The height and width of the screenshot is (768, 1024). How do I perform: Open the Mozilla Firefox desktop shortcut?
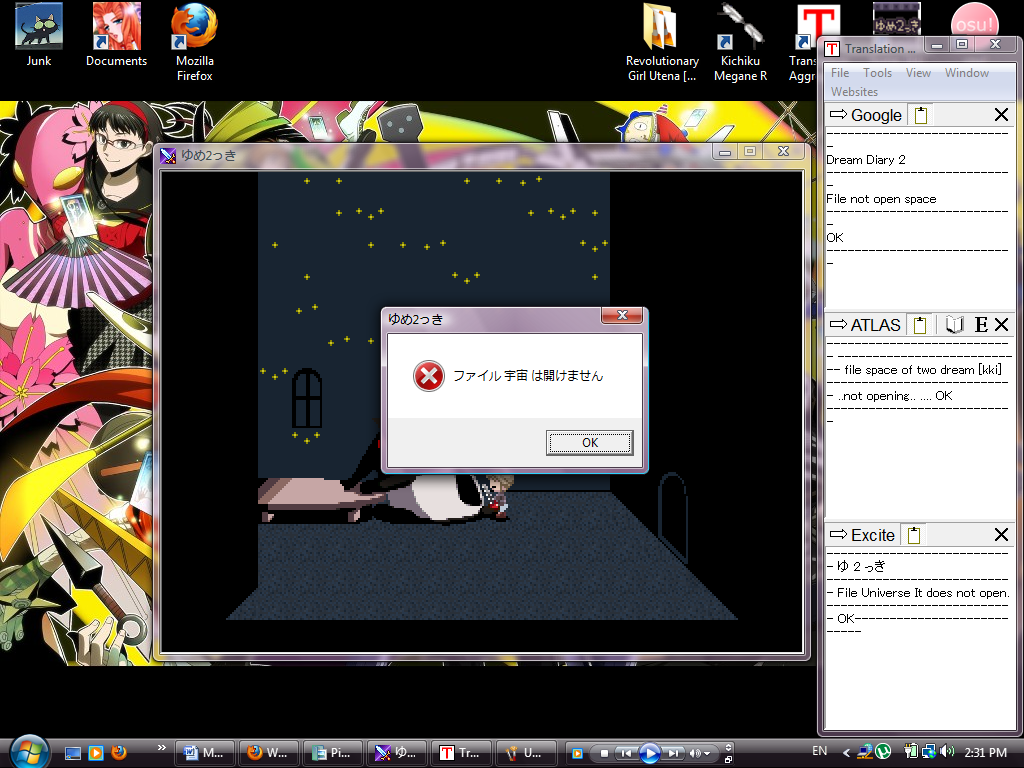coord(195,42)
